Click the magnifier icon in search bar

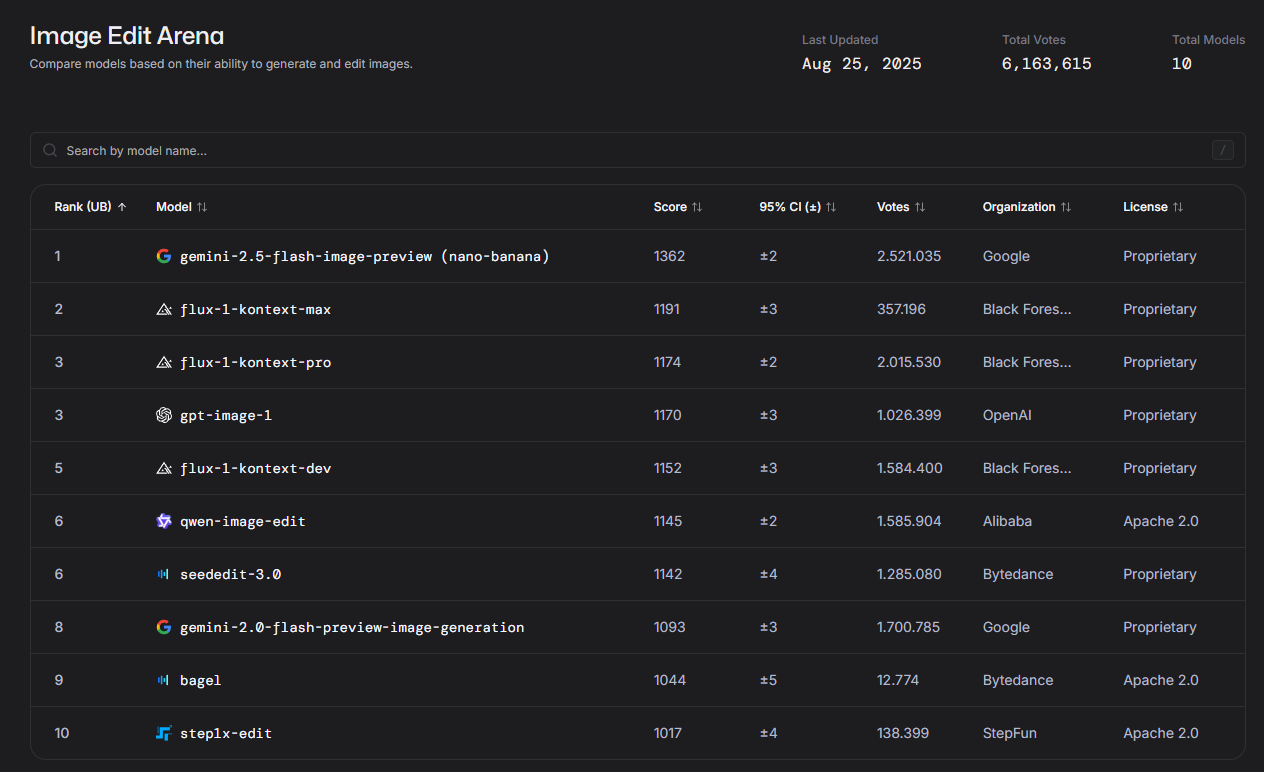point(50,151)
